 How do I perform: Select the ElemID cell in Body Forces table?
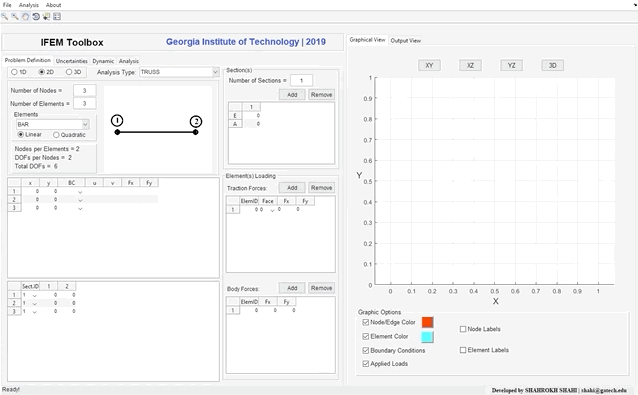pos(249,310)
